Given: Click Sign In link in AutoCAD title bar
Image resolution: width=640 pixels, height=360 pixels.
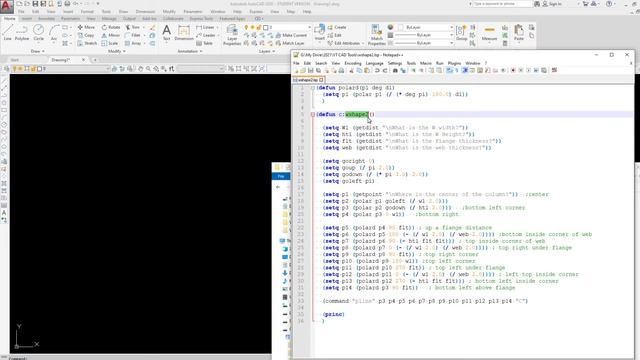Looking at the screenshot, I should coord(552,4).
